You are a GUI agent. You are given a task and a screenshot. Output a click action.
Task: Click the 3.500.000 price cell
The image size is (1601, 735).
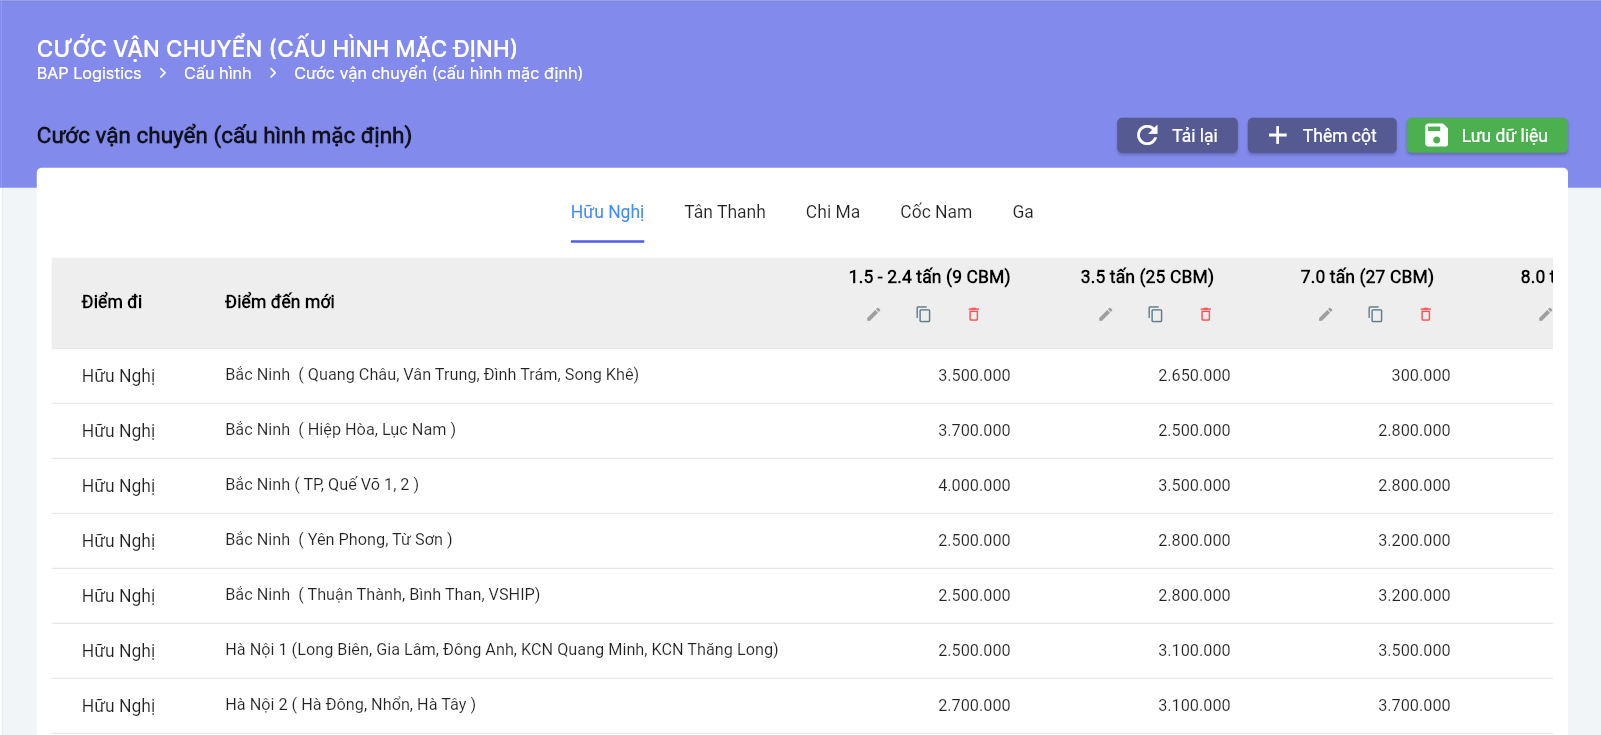coord(973,376)
